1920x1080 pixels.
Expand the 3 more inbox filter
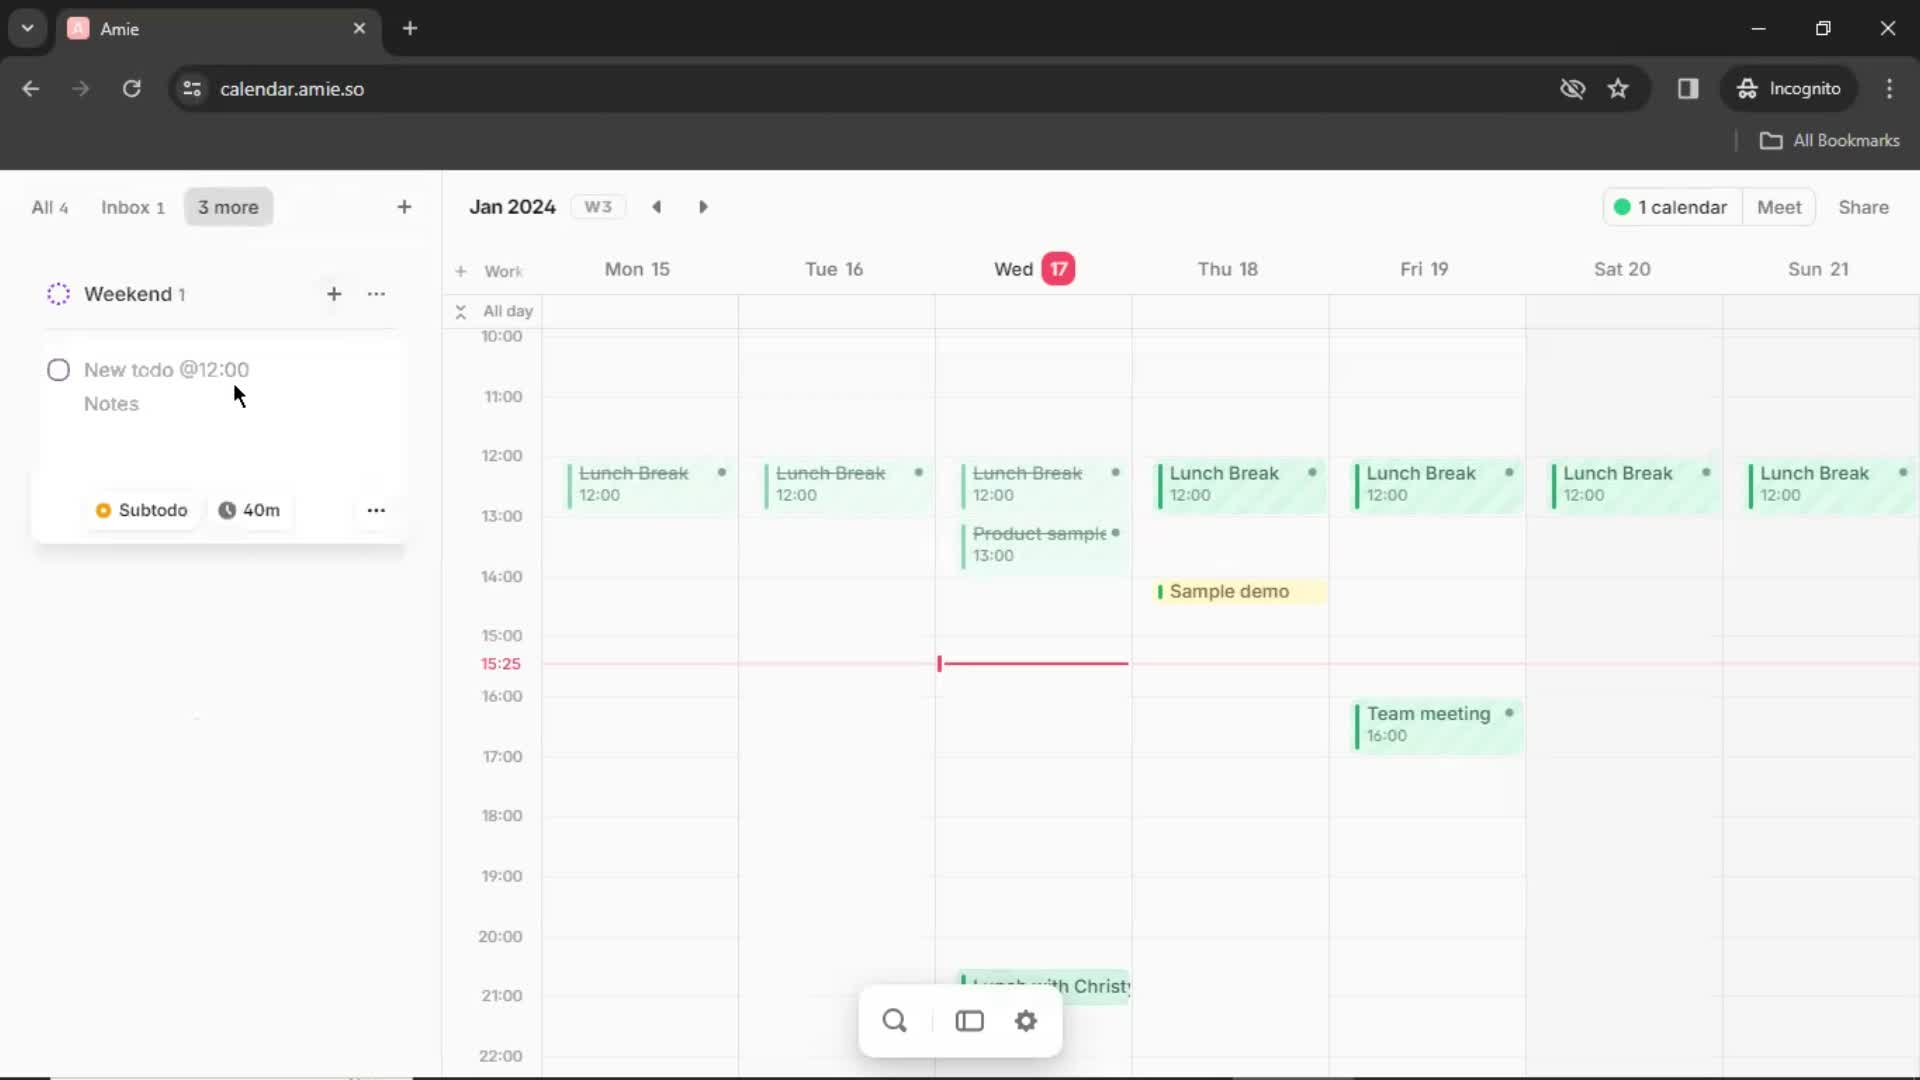pos(228,207)
